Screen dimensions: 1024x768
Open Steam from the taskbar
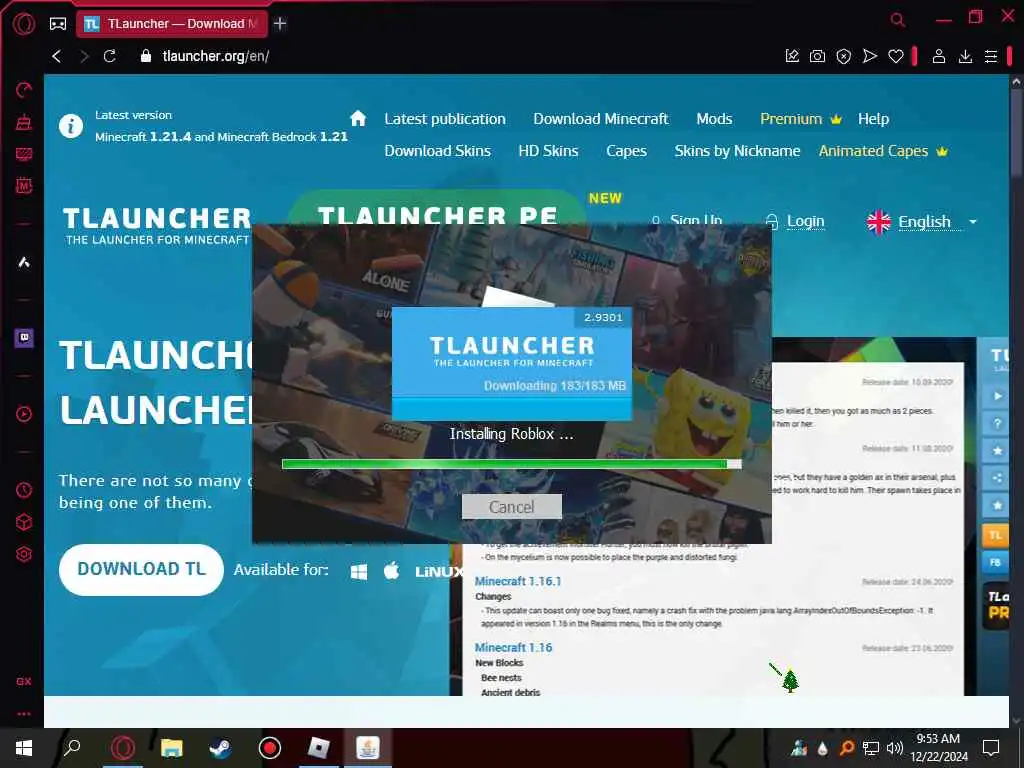click(x=220, y=748)
